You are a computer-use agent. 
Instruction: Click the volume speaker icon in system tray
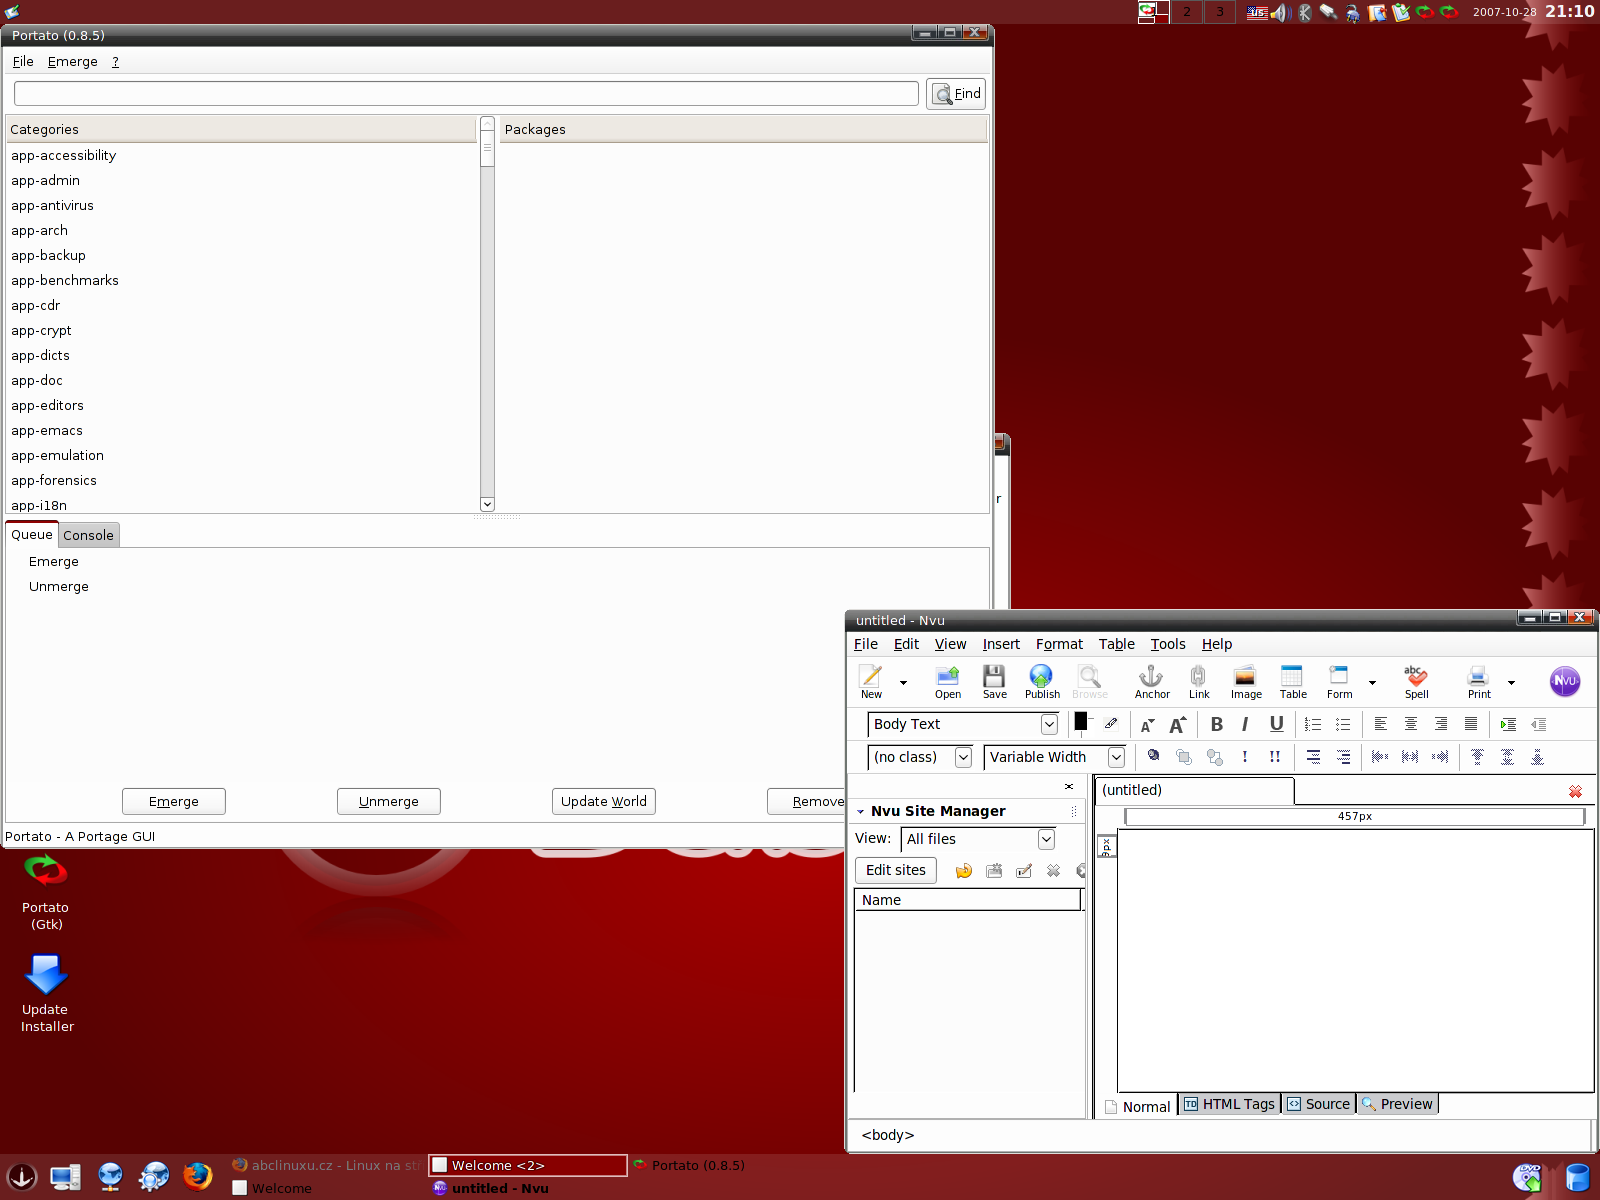coord(1281,12)
